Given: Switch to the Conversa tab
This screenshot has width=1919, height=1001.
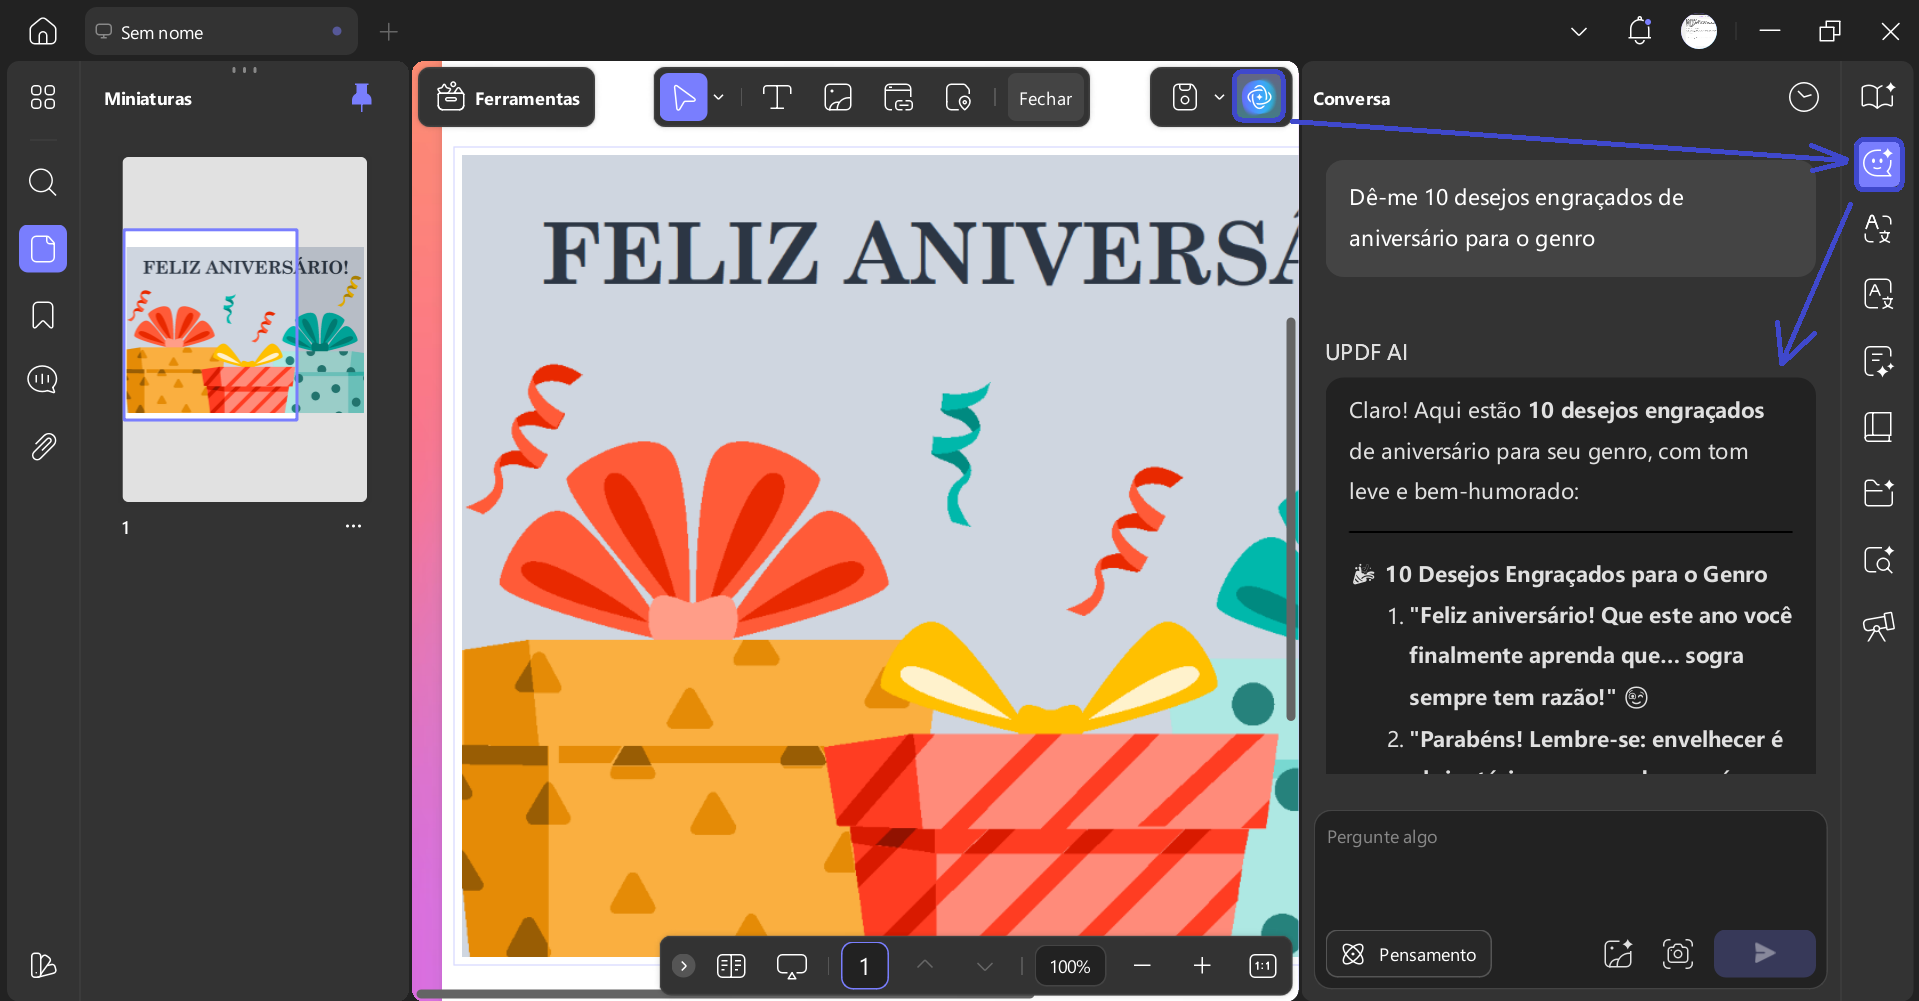Looking at the screenshot, I should (1351, 98).
